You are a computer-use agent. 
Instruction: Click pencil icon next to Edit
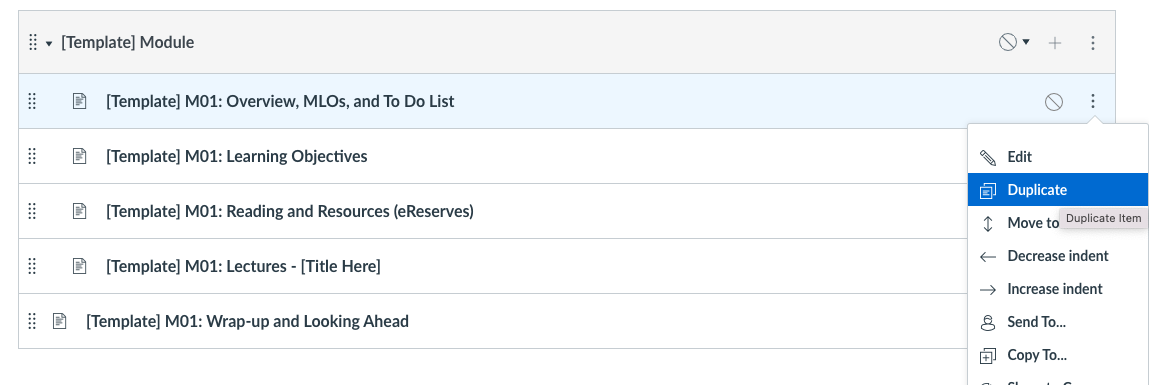(x=988, y=157)
